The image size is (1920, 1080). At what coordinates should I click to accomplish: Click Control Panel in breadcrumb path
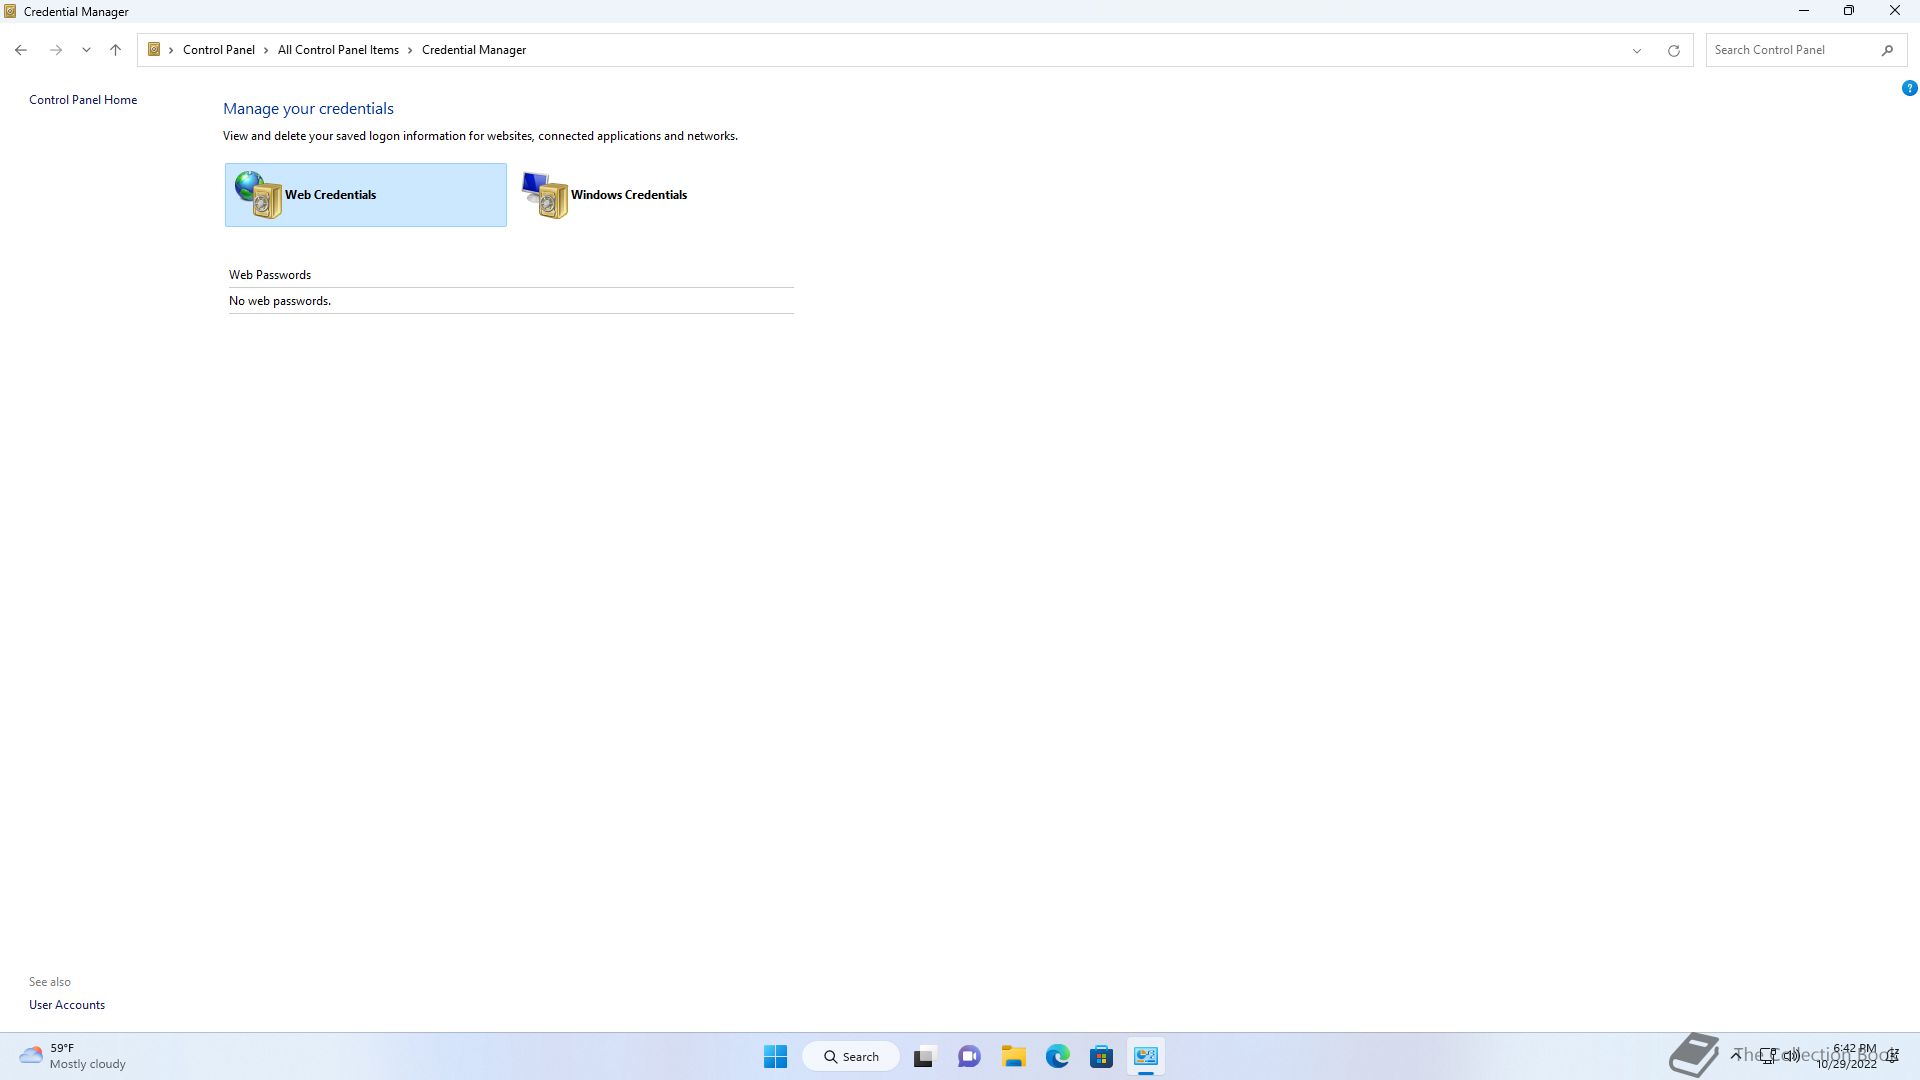coord(218,50)
